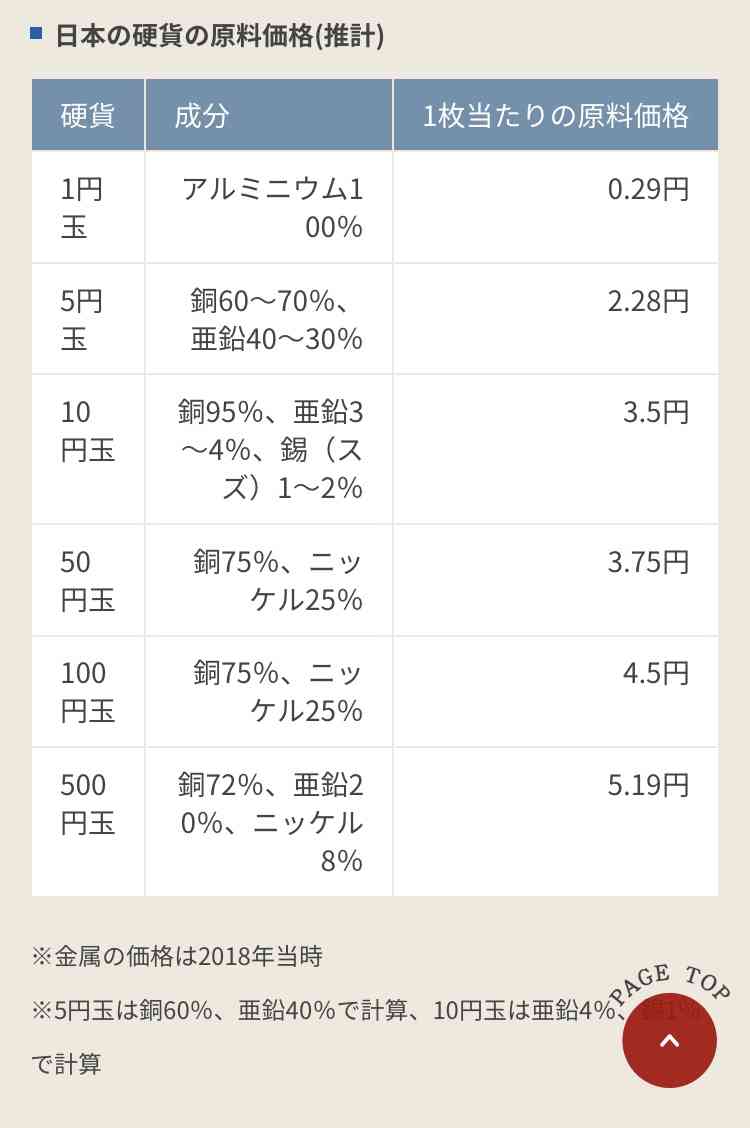Image resolution: width=750 pixels, height=1128 pixels.
Task: Select the 硬貨 column header
Action: [x=88, y=115]
